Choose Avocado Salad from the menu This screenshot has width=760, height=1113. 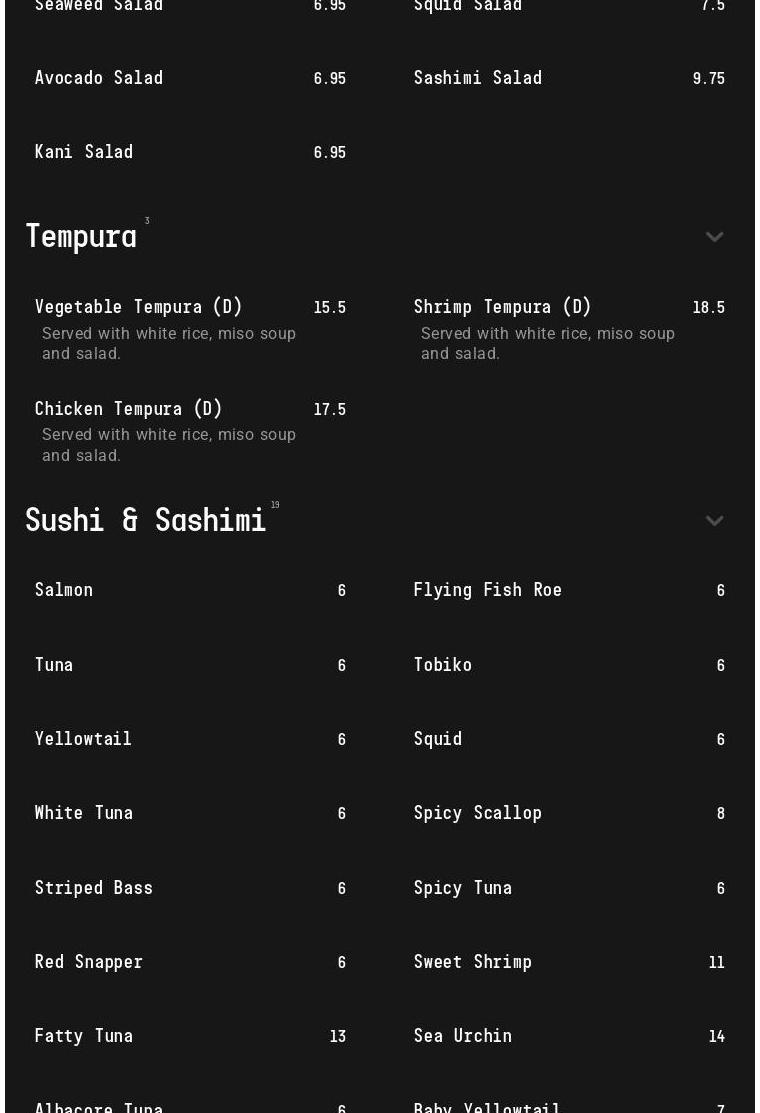99,78
